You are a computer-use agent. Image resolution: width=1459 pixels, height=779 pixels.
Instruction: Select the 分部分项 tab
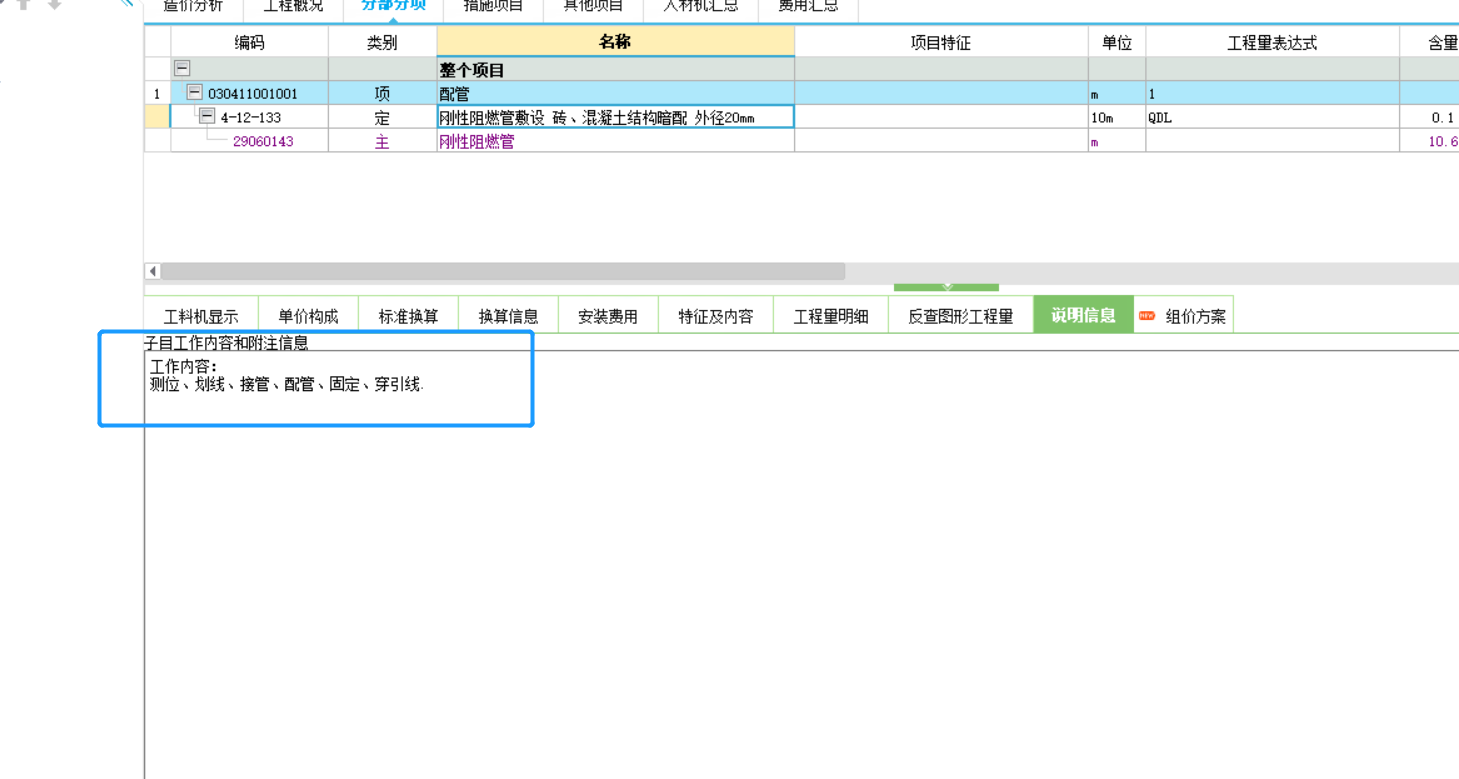(393, 6)
